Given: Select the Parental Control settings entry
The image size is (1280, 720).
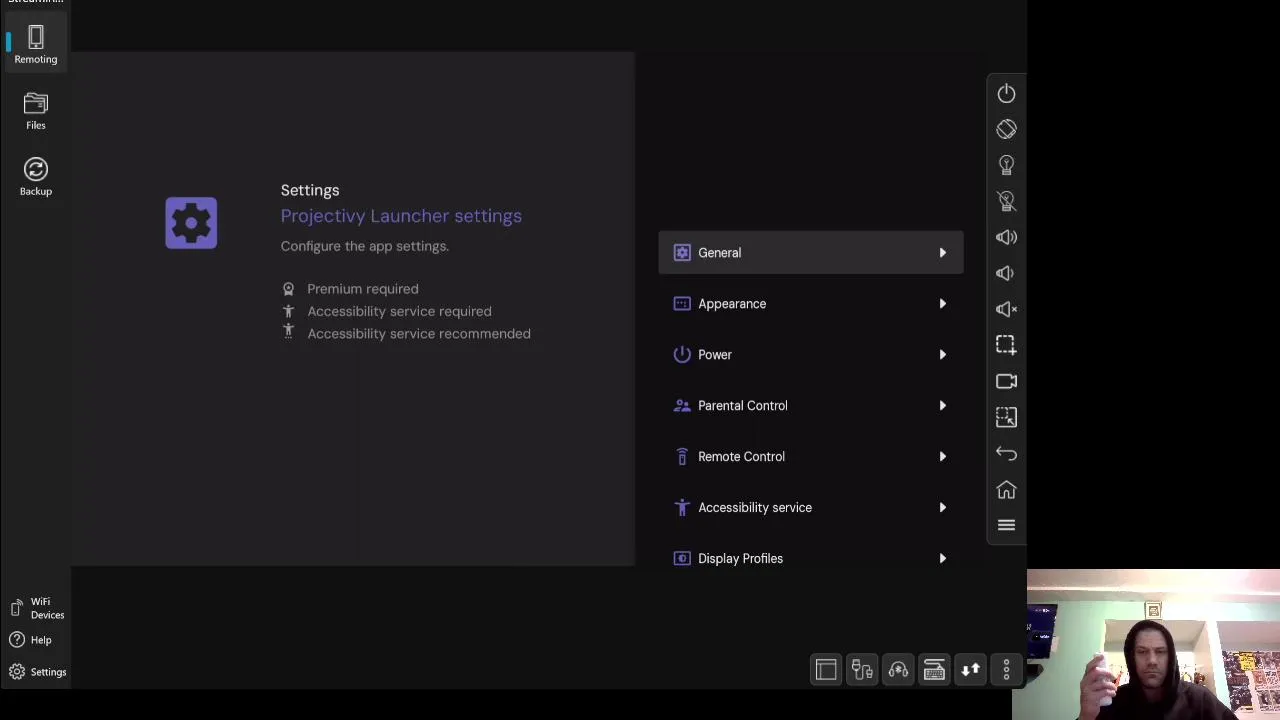Looking at the screenshot, I should [811, 406].
